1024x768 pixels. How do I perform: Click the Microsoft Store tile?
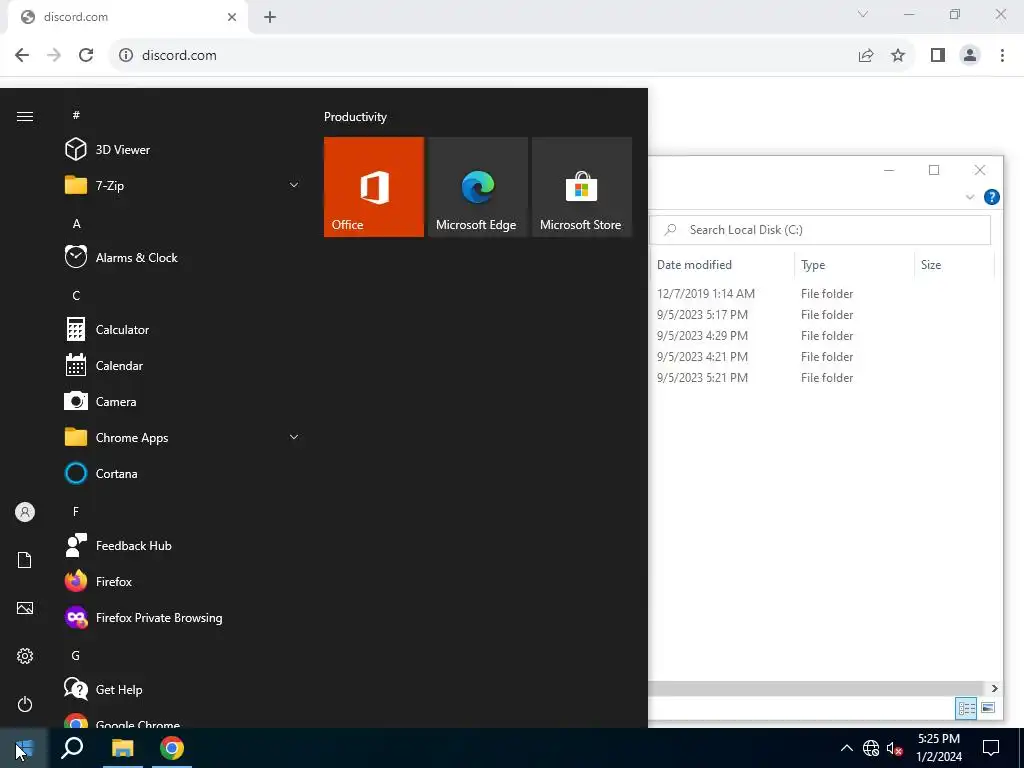click(x=582, y=187)
